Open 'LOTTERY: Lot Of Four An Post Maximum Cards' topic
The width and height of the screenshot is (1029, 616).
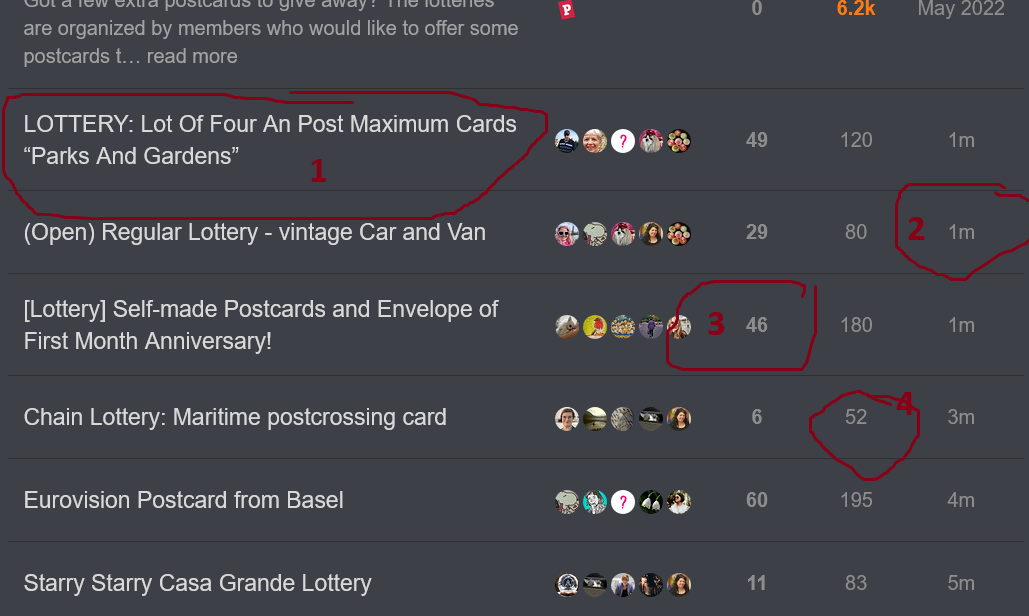point(270,140)
